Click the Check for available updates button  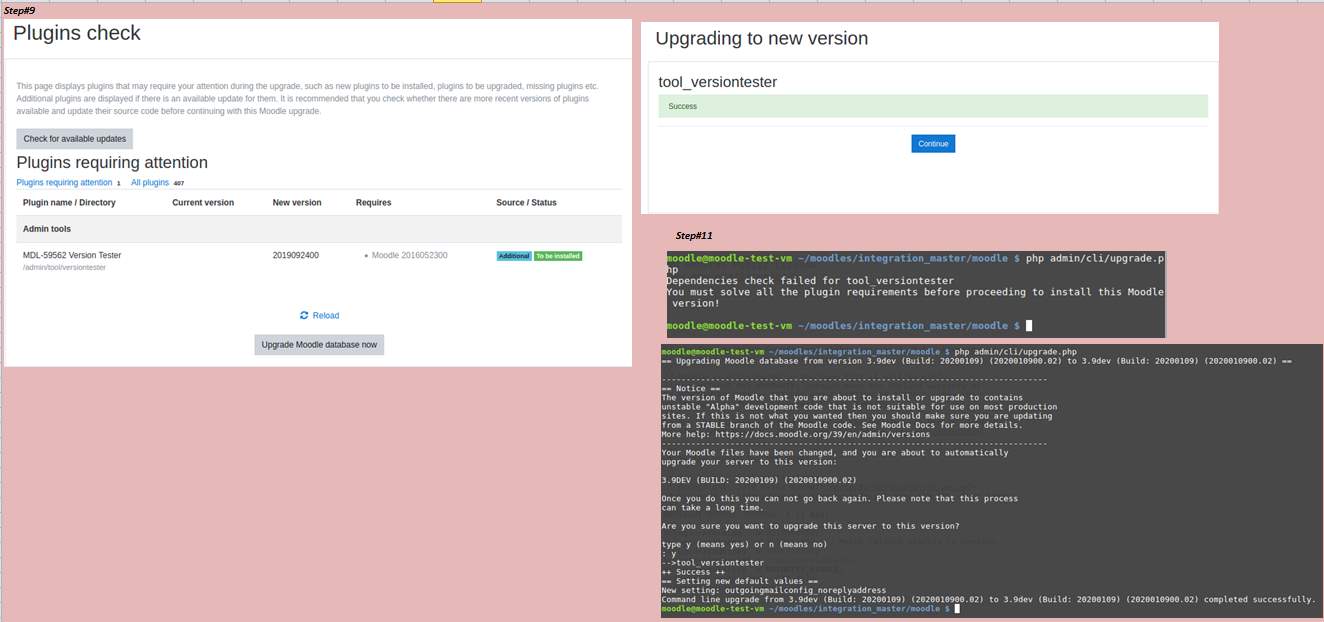(74, 139)
